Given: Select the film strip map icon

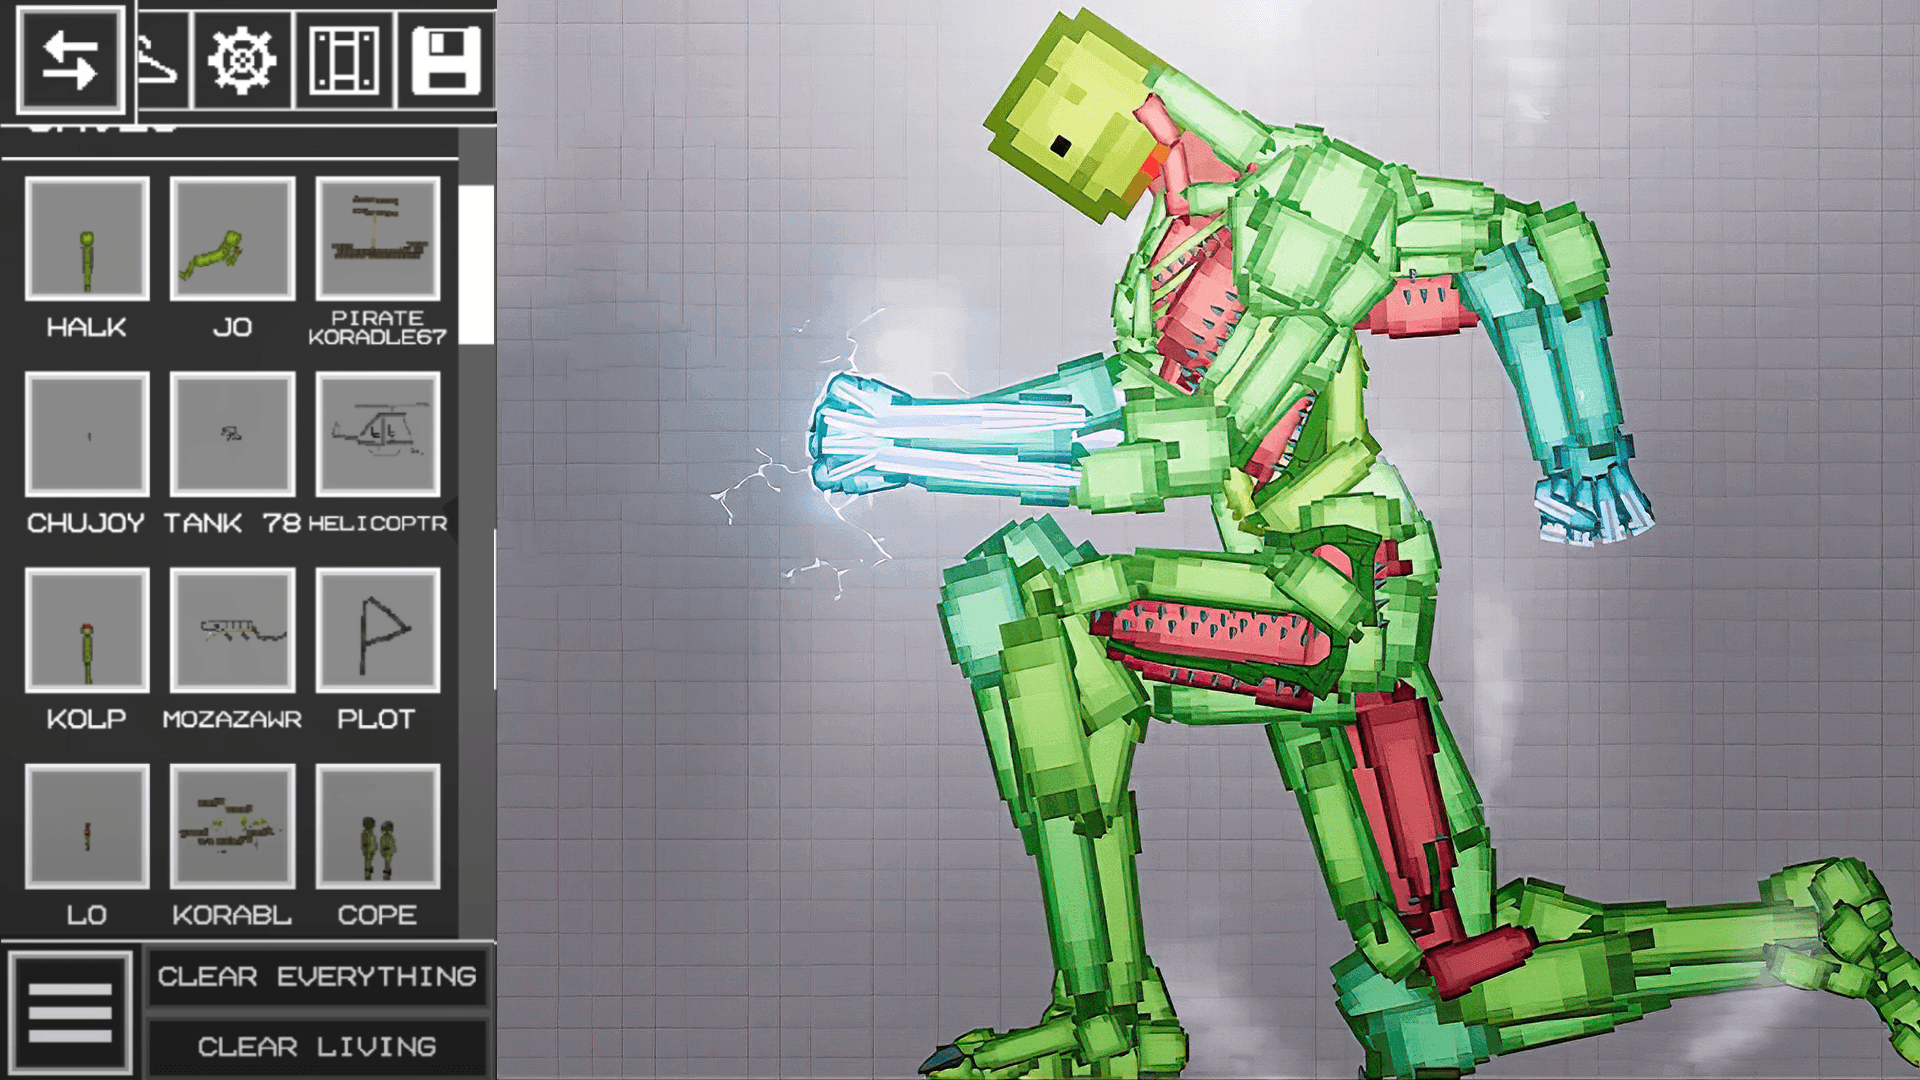Looking at the screenshot, I should click(x=344, y=62).
